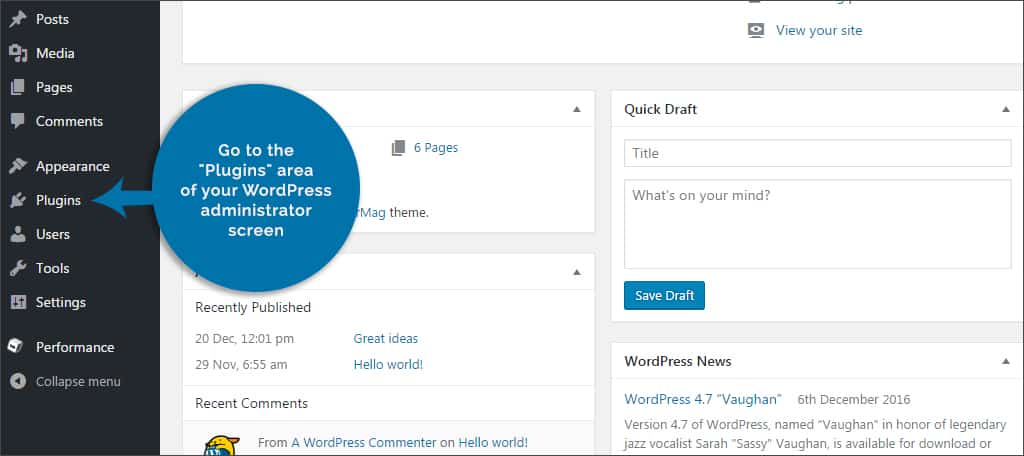Screen dimensions: 1024x456
Task: Open Settings via its sliders icon
Action: coord(18,302)
